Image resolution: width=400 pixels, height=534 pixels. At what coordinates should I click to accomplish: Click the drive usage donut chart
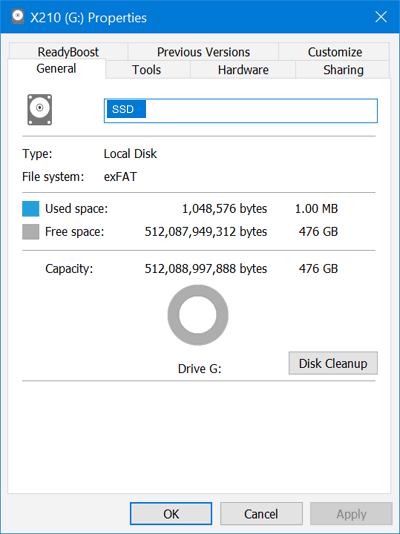point(198,315)
